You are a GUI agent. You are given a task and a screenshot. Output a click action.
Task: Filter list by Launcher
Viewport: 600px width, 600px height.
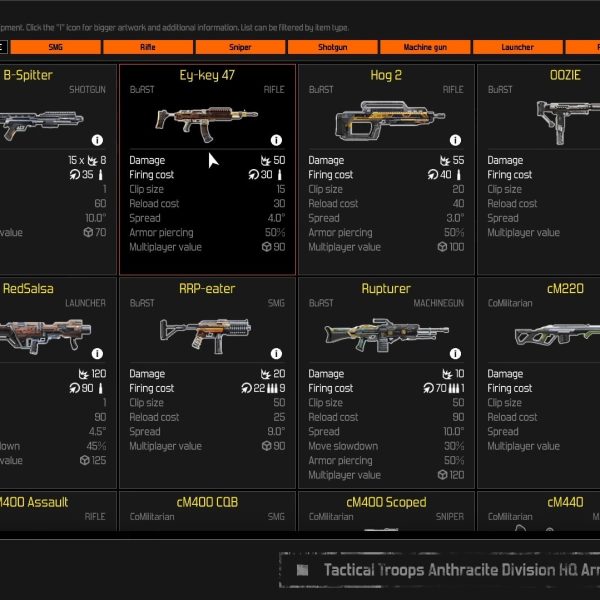[518, 47]
